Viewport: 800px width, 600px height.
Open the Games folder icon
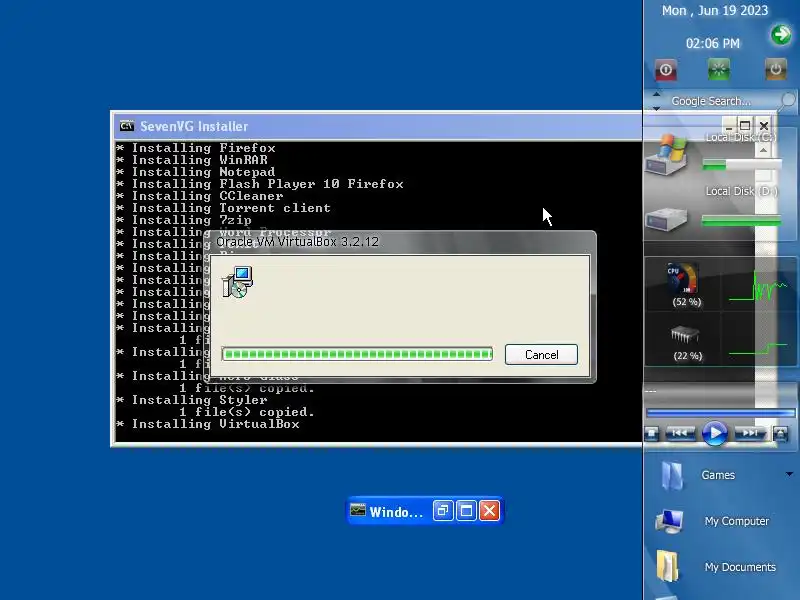point(672,476)
